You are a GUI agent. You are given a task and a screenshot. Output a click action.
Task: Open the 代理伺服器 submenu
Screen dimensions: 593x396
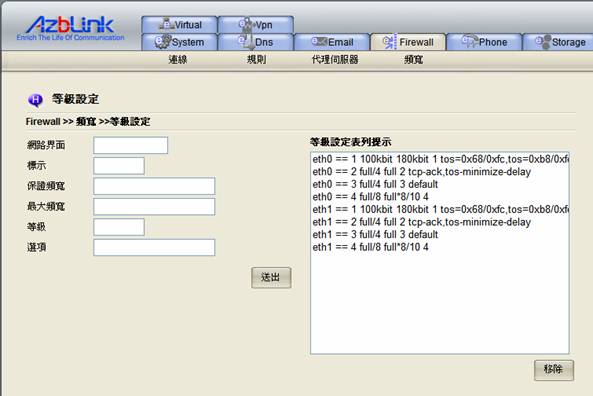[335, 59]
